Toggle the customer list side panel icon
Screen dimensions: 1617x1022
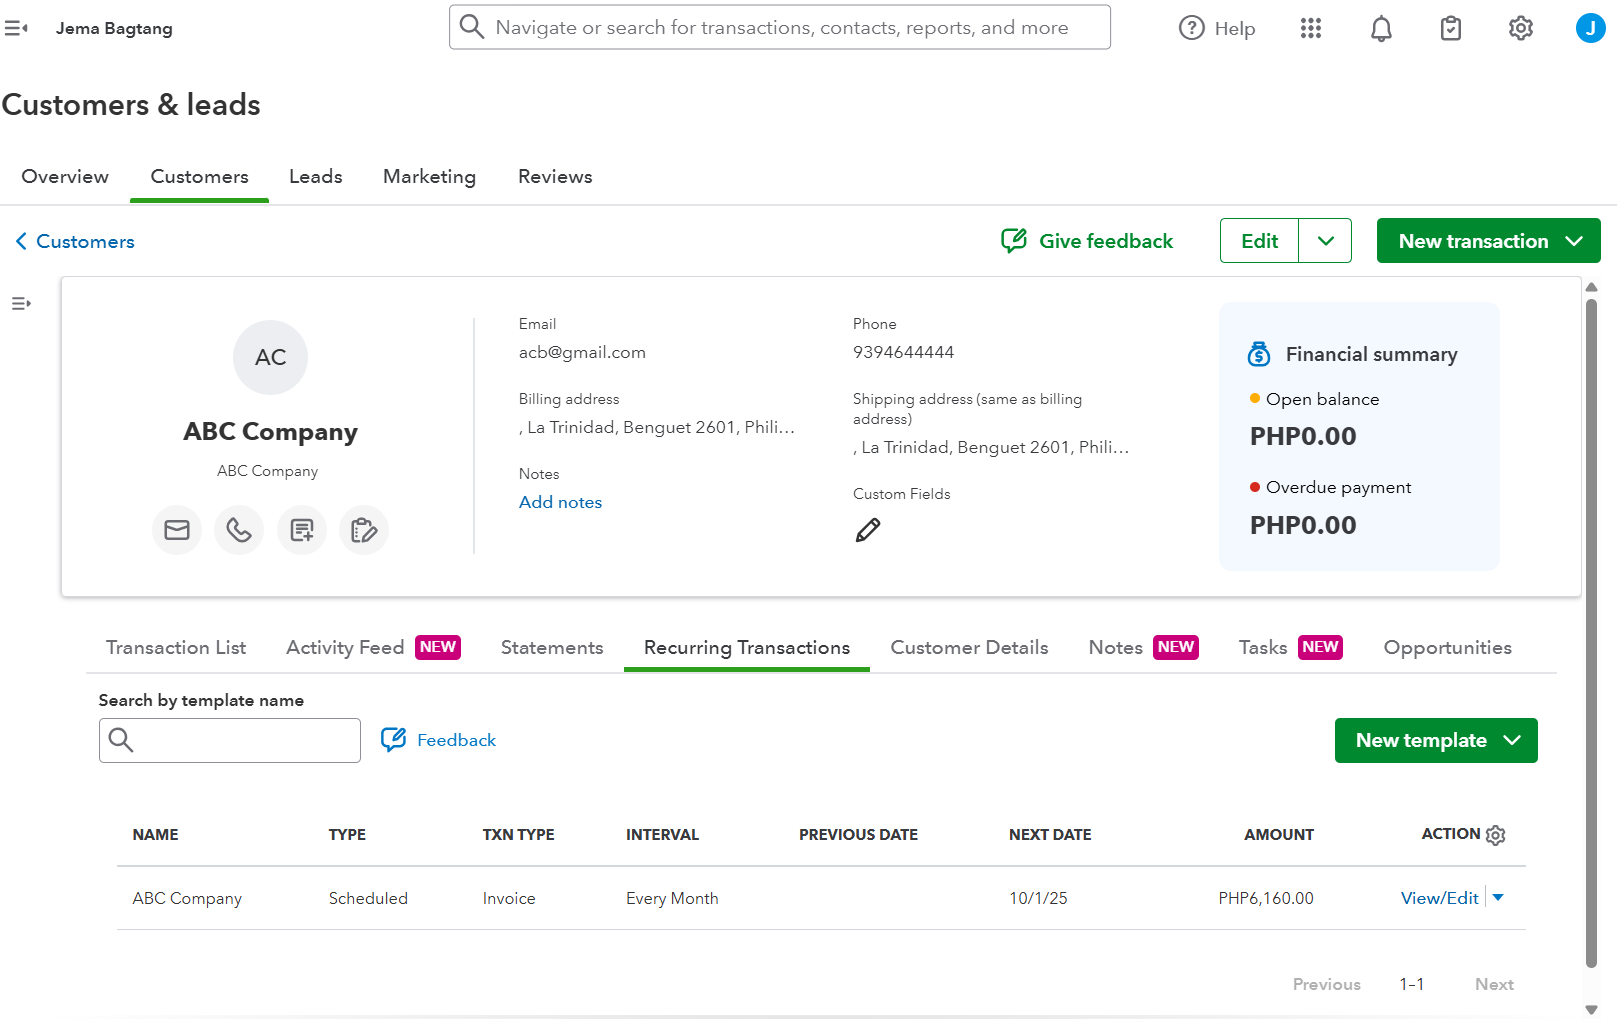21,304
